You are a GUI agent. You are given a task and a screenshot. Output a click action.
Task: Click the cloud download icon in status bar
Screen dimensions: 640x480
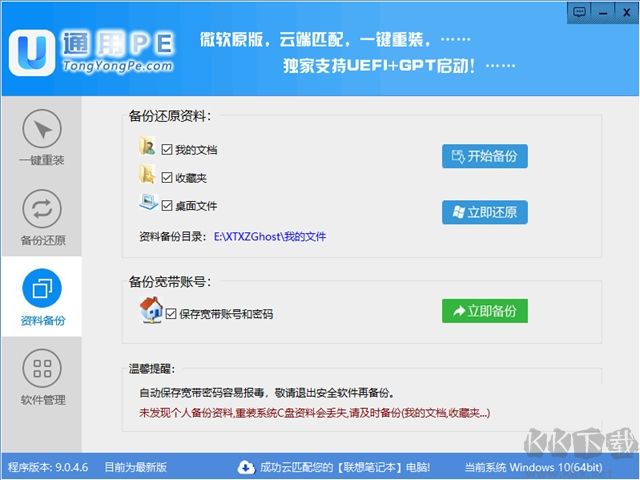click(246, 467)
